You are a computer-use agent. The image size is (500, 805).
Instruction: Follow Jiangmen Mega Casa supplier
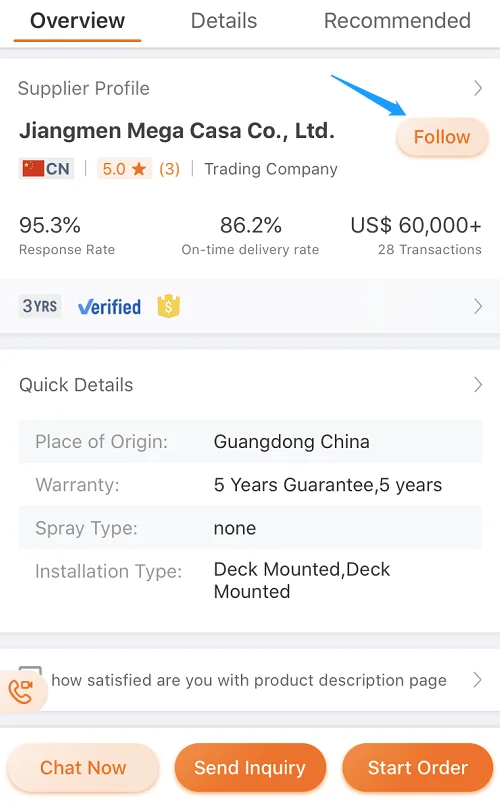click(442, 137)
